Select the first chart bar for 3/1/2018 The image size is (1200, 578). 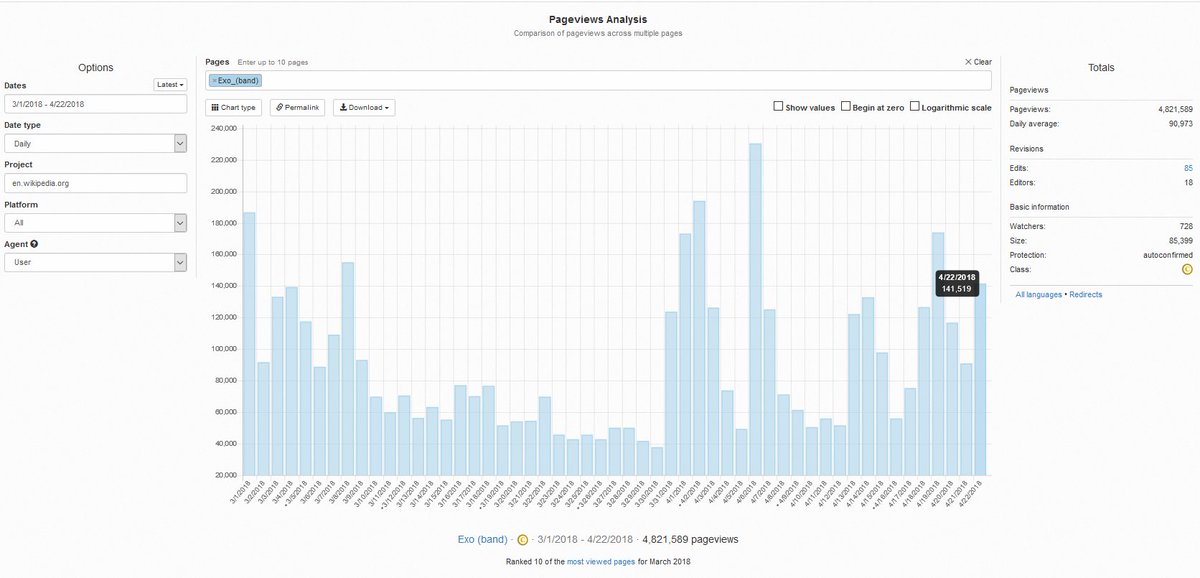click(249, 343)
